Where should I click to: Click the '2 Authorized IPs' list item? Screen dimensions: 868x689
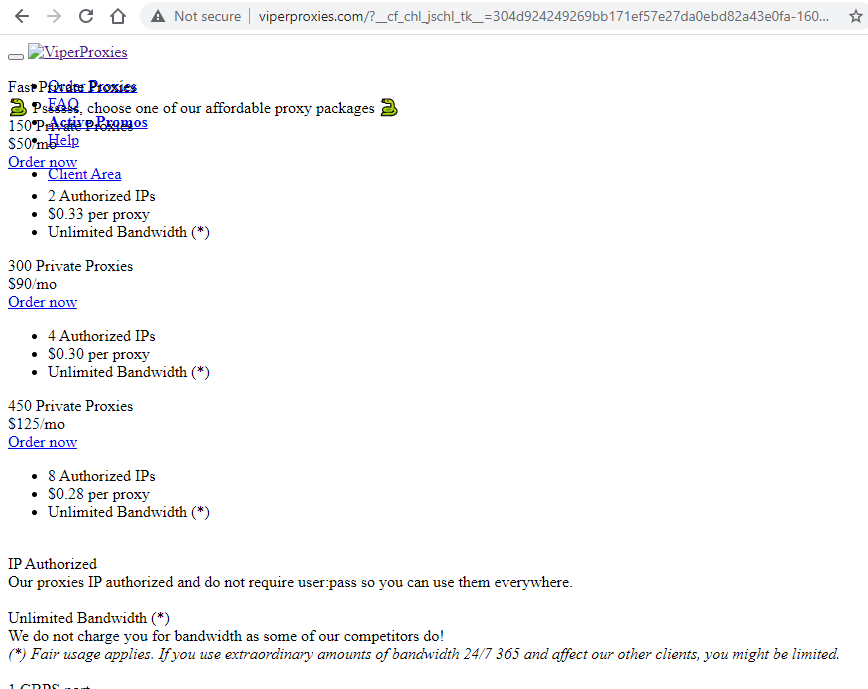102,196
